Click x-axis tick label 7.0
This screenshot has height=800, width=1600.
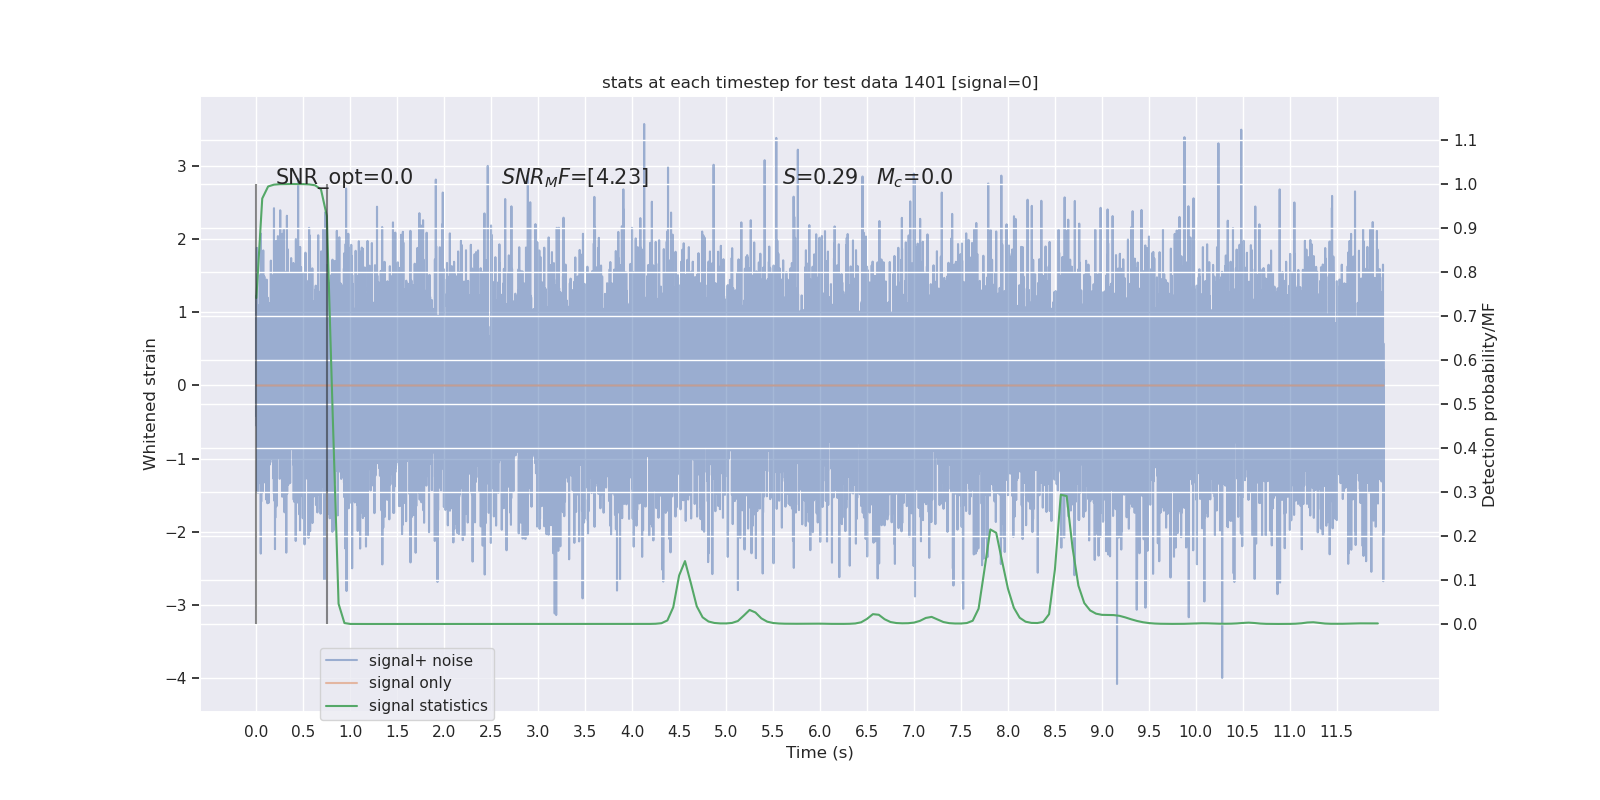pos(914,731)
